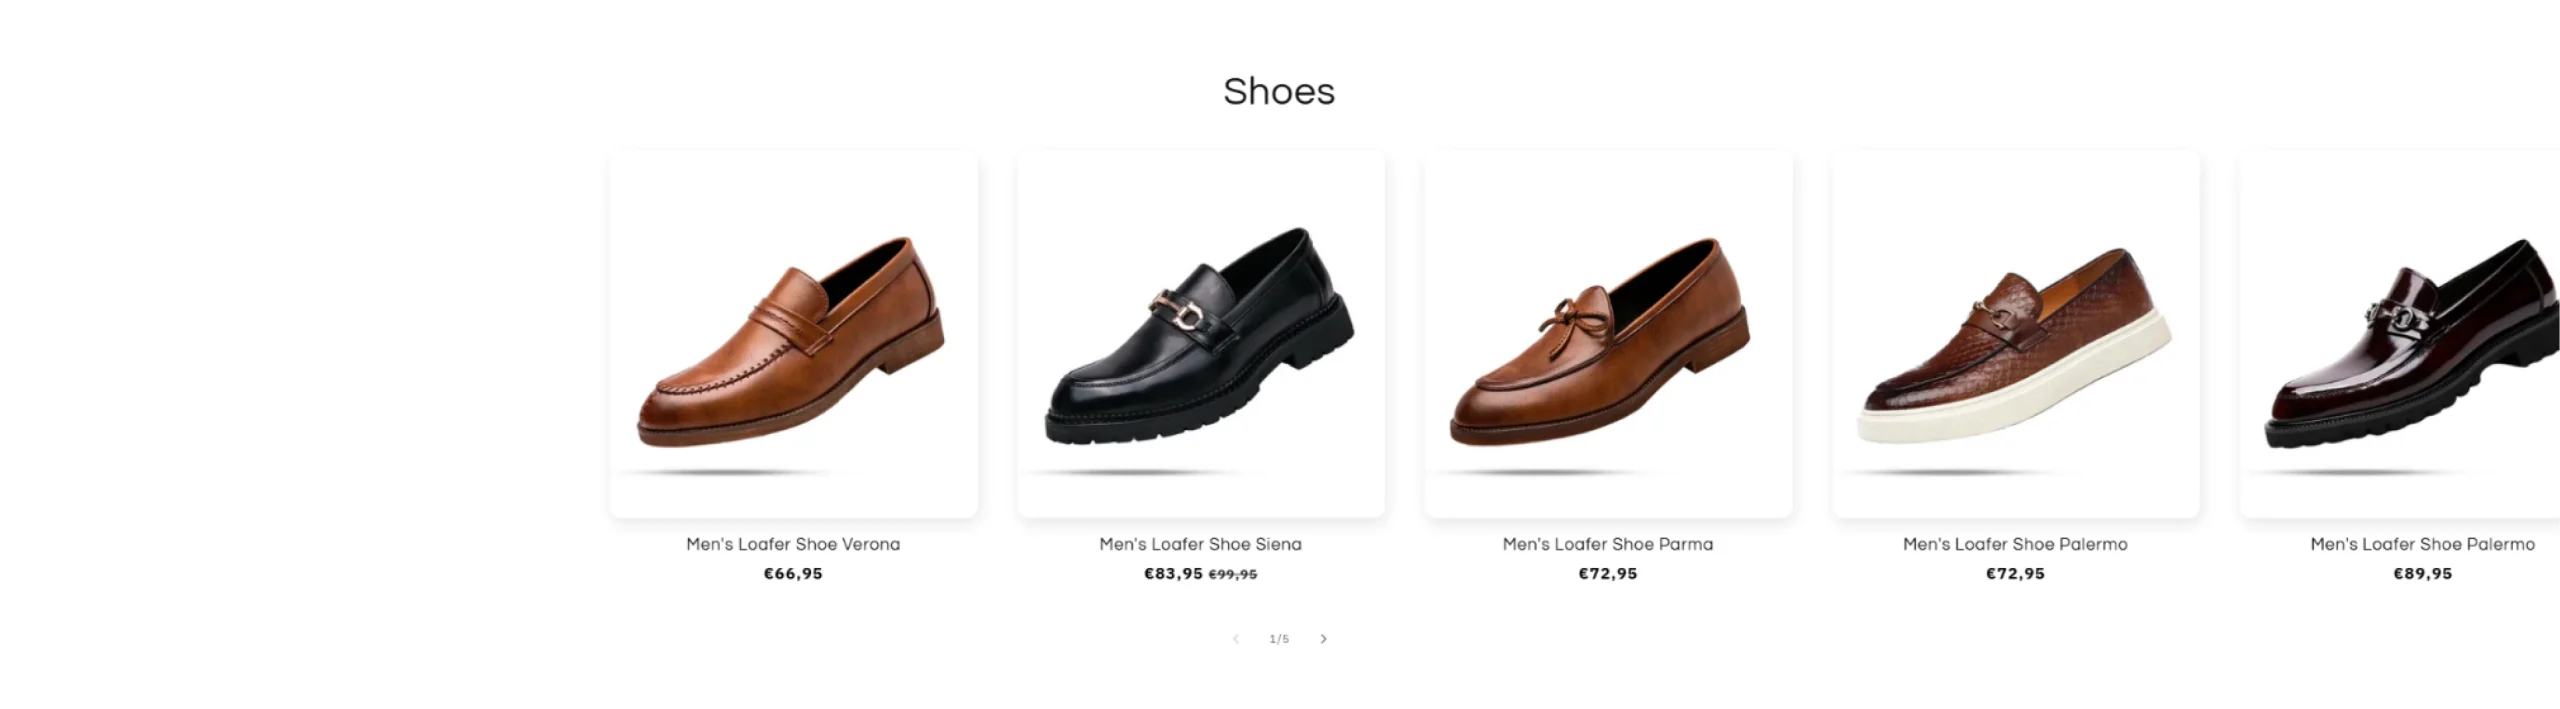Go to the next carousel slide
The height and width of the screenshot is (709, 2560).
coord(1323,639)
